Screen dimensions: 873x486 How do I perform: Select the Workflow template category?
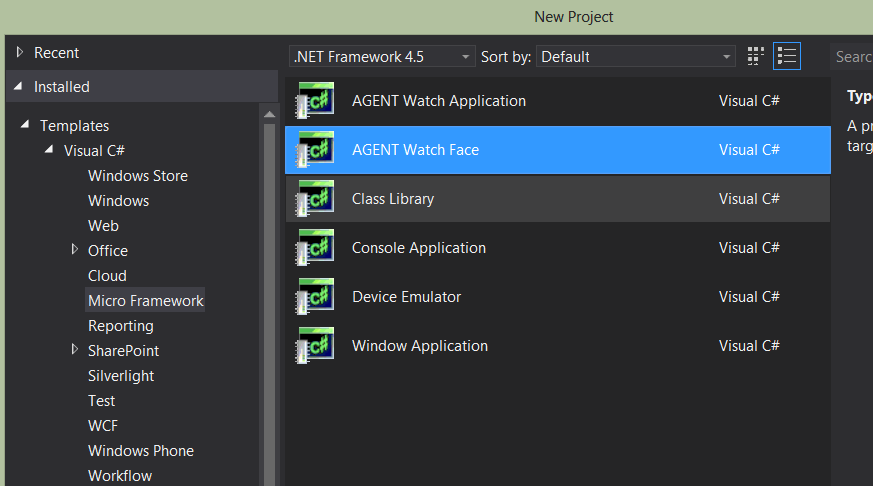click(x=120, y=476)
